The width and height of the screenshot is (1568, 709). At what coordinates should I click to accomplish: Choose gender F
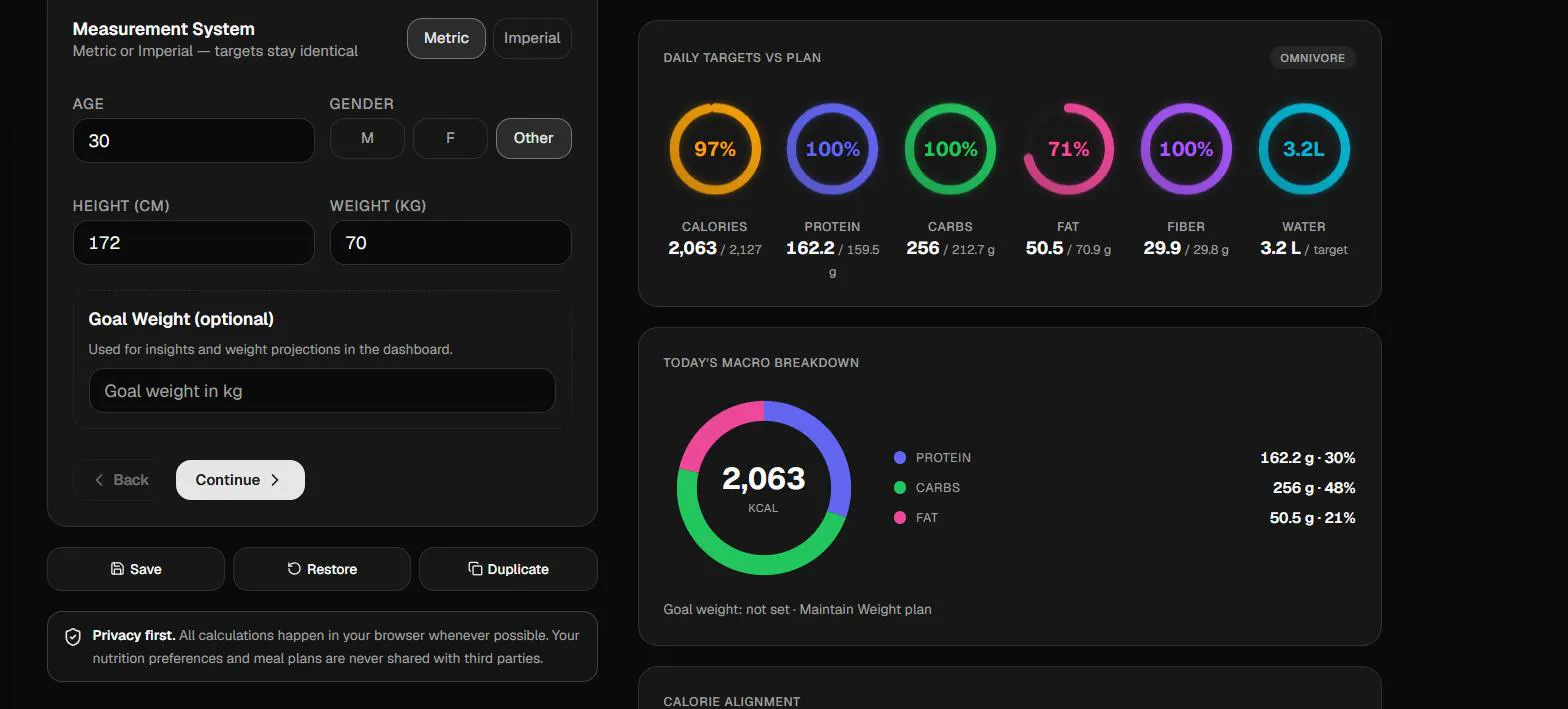(x=450, y=138)
